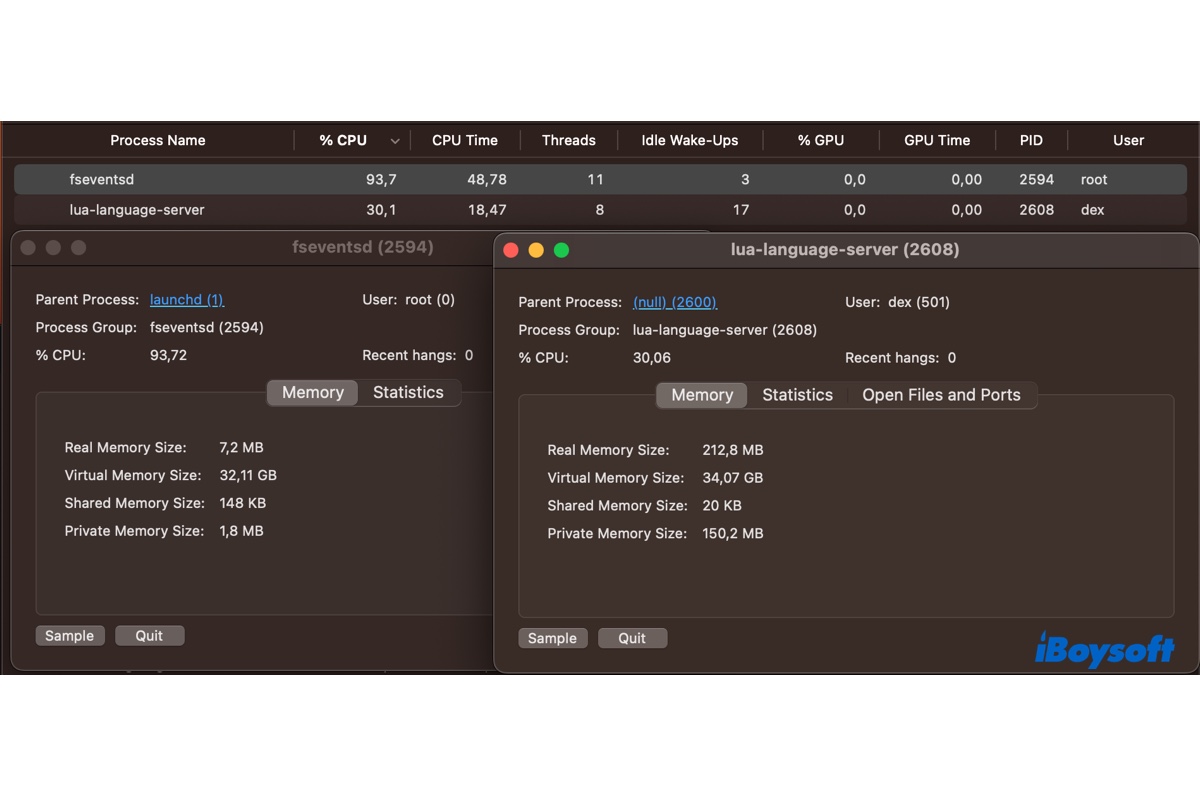
Task: Switch to Statistics tab in fseventsd window
Action: click(408, 393)
